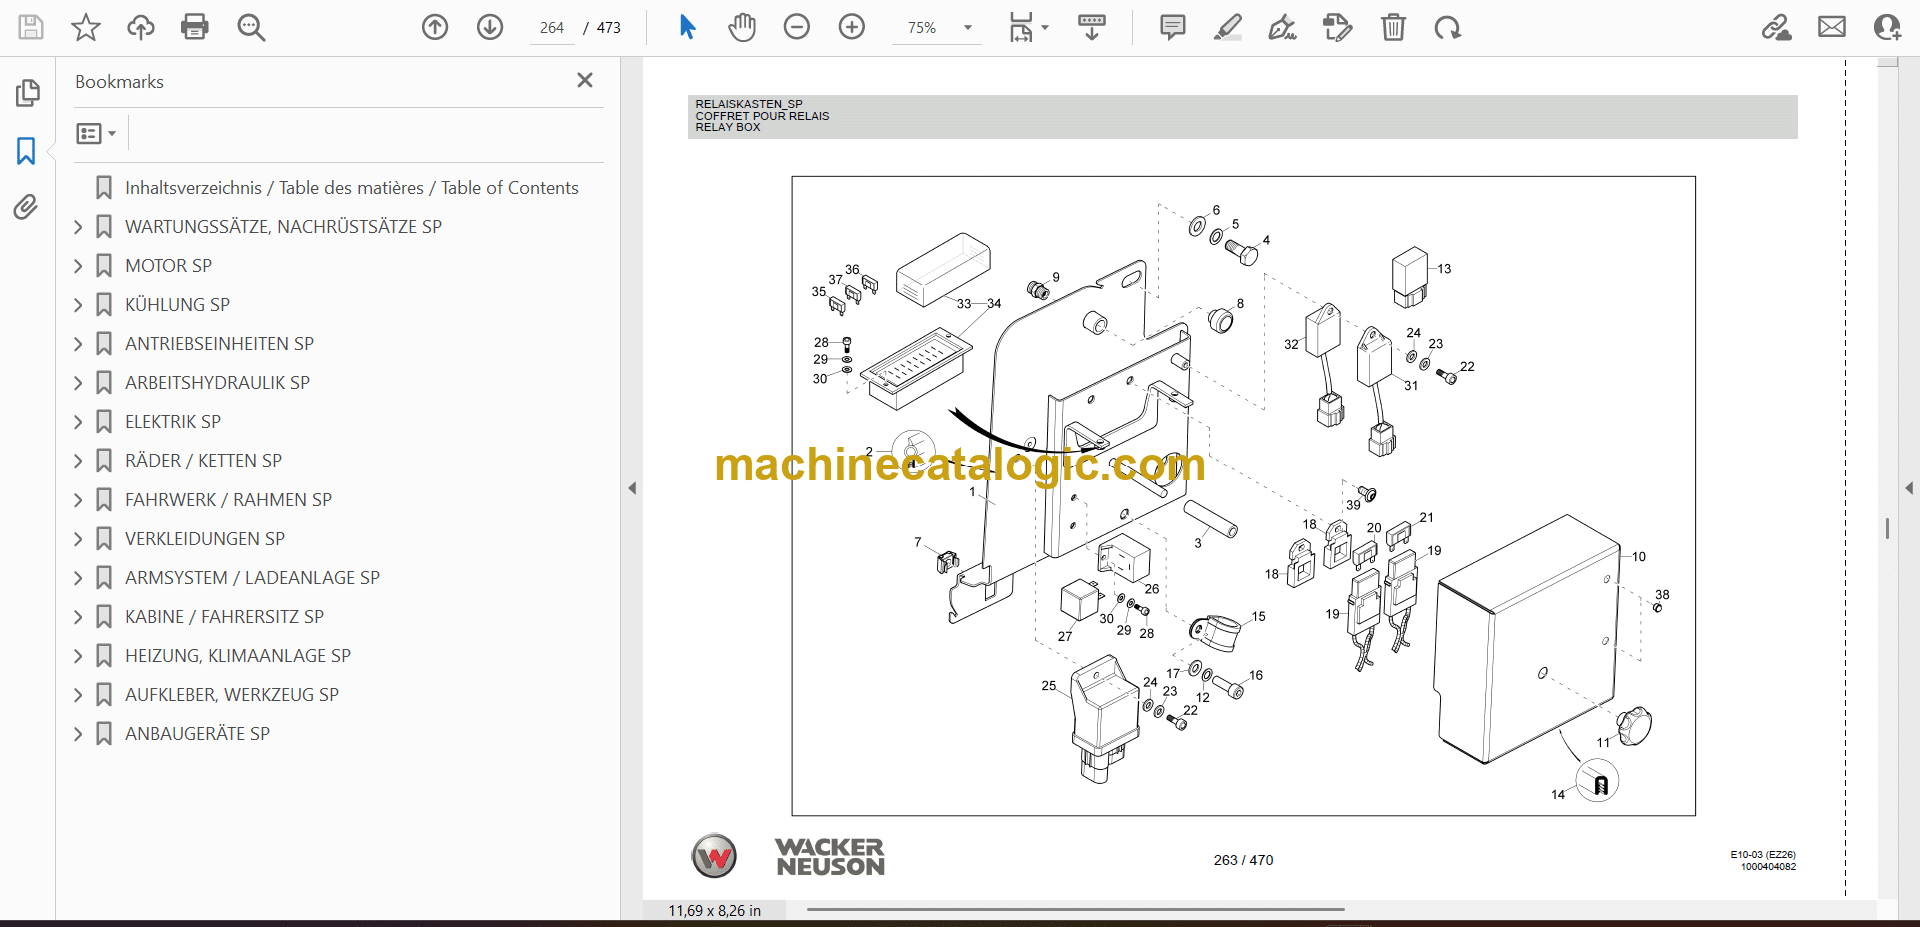Expand the MOTOR SP bookmark

click(78, 266)
